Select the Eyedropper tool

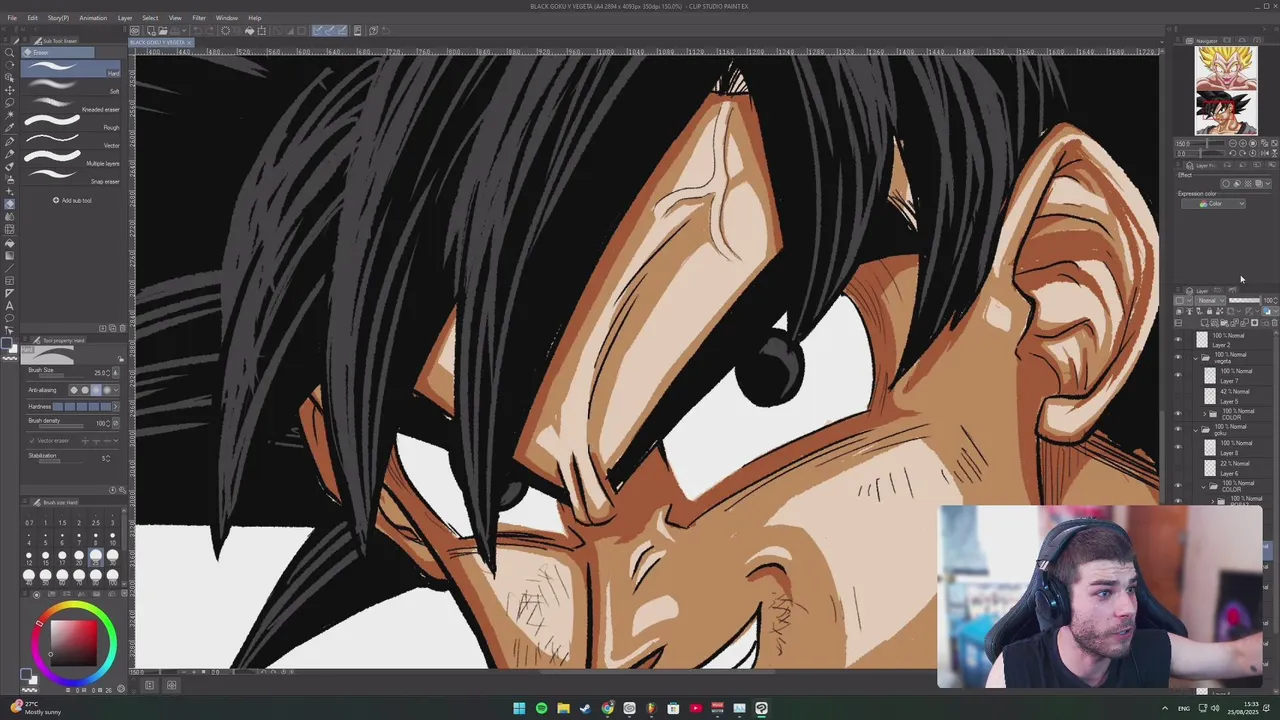[x=9, y=128]
